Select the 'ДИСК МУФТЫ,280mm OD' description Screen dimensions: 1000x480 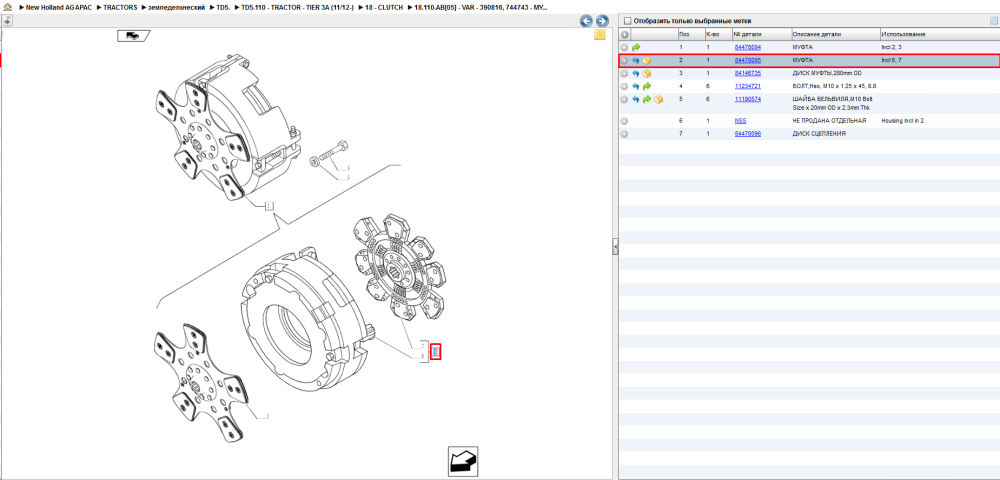[827, 73]
